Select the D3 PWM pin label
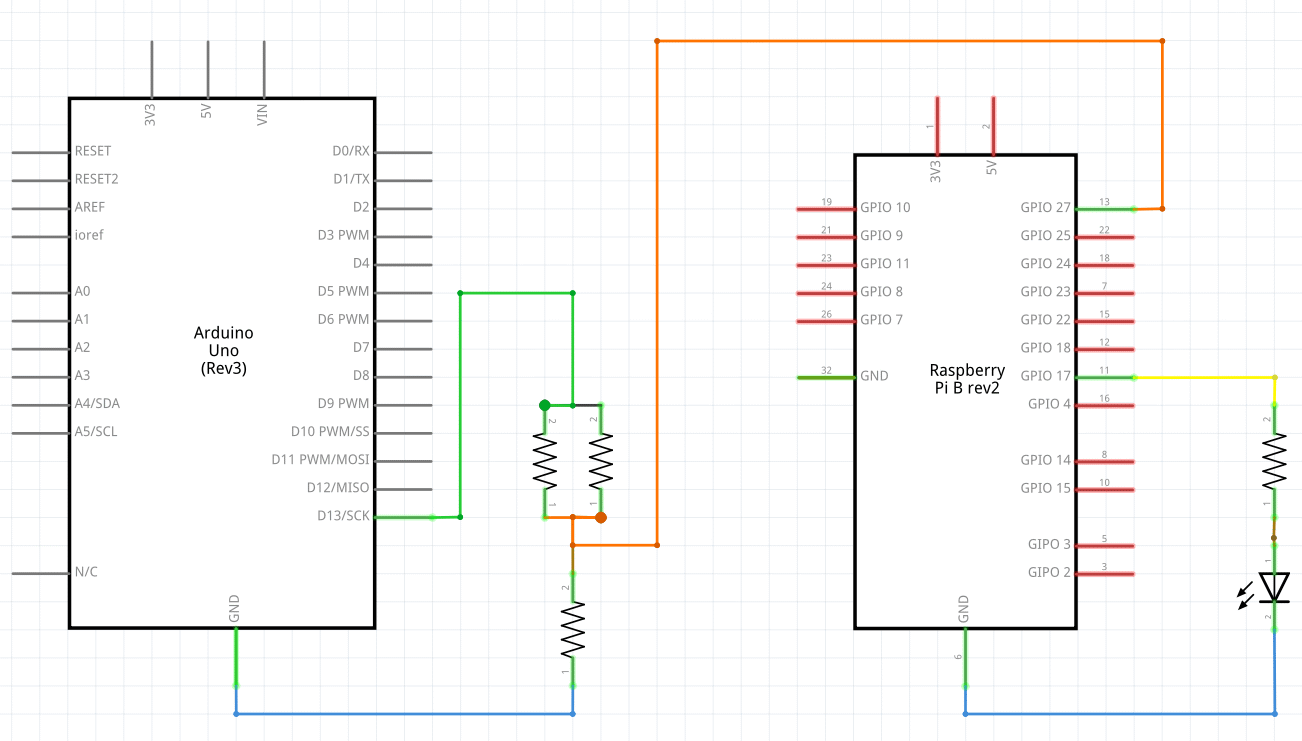The width and height of the screenshot is (1302, 741). (x=344, y=235)
